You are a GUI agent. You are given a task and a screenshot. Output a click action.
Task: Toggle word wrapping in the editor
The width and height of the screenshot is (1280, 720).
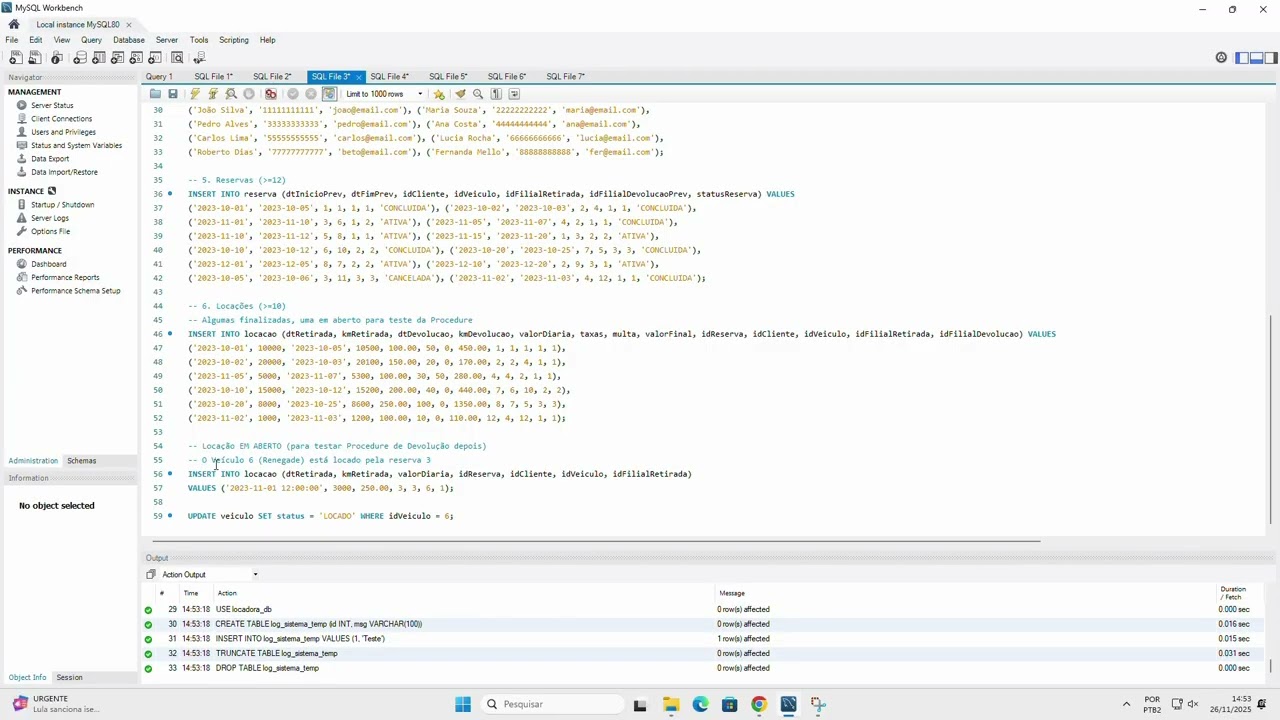pyautogui.click(x=514, y=94)
